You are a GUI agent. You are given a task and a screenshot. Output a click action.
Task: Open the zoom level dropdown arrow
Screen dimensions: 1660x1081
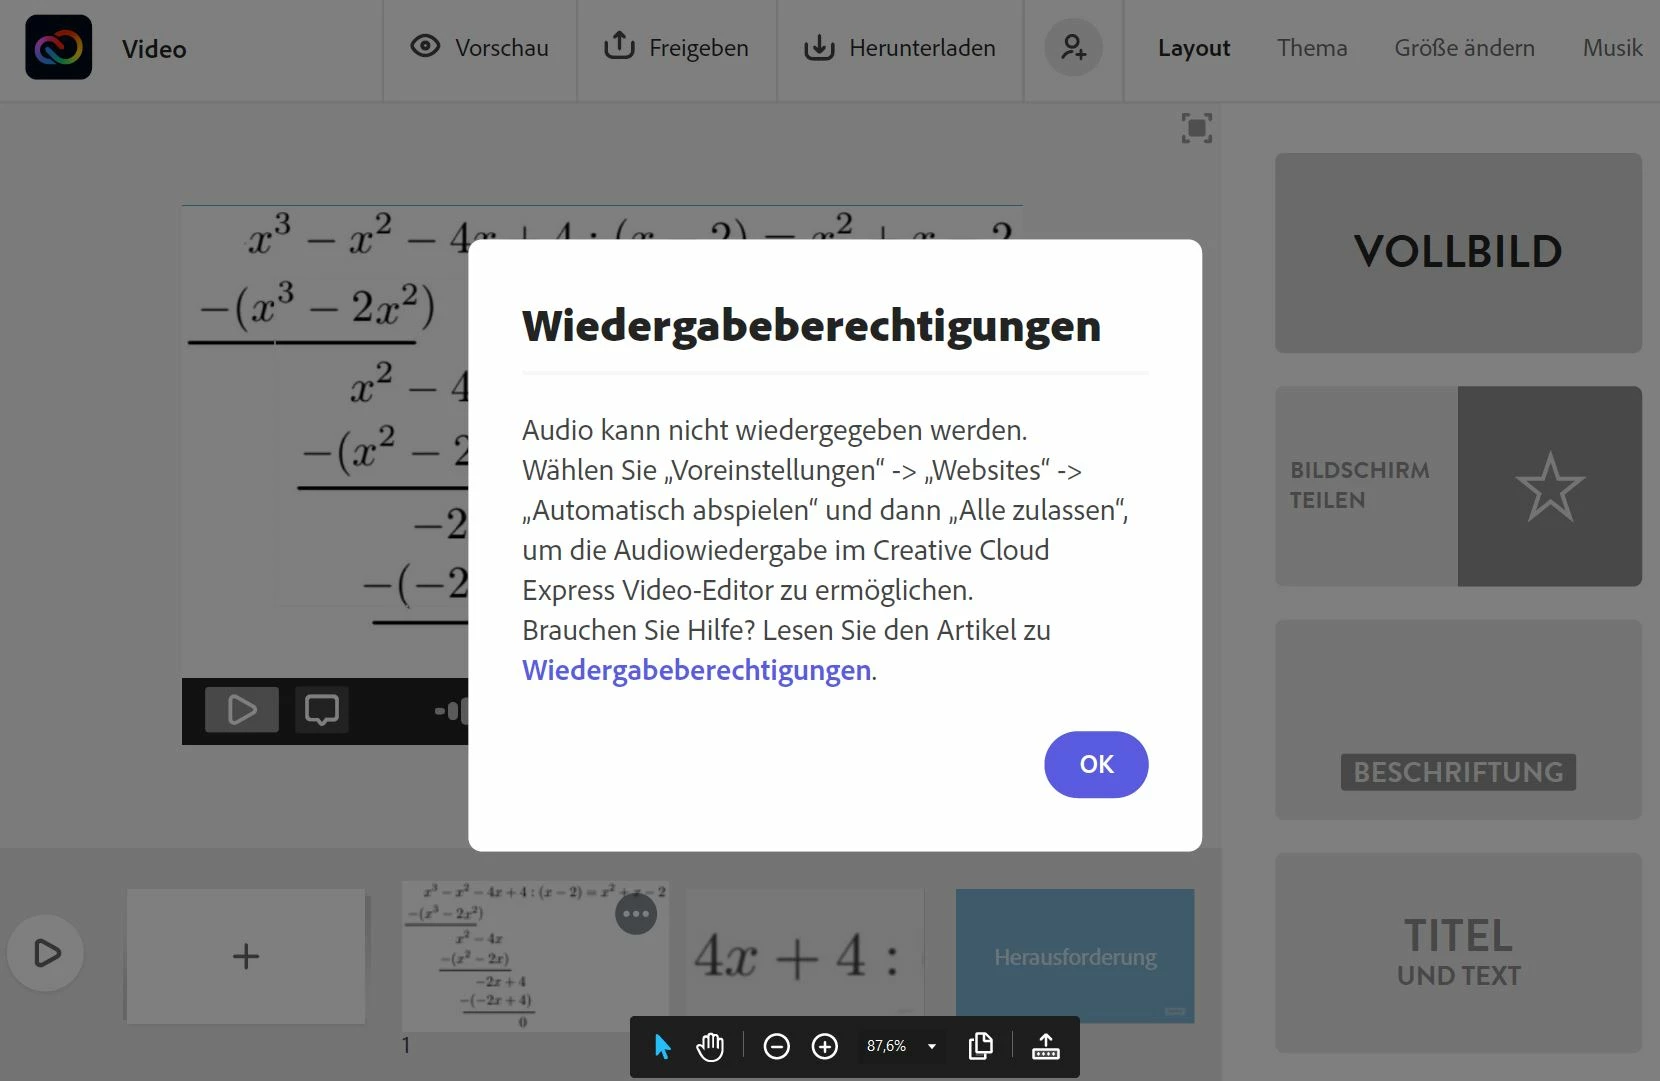tap(932, 1047)
